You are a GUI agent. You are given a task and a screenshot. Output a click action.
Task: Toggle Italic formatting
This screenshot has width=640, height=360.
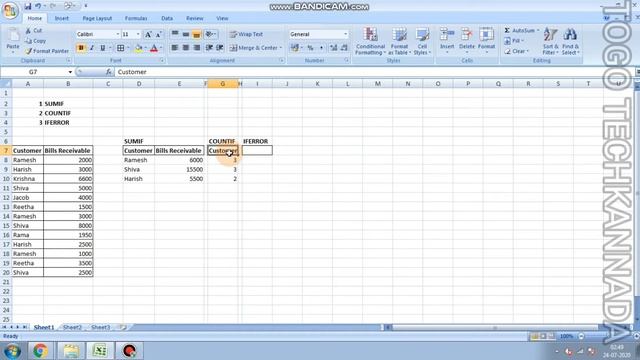[x=92, y=48]
